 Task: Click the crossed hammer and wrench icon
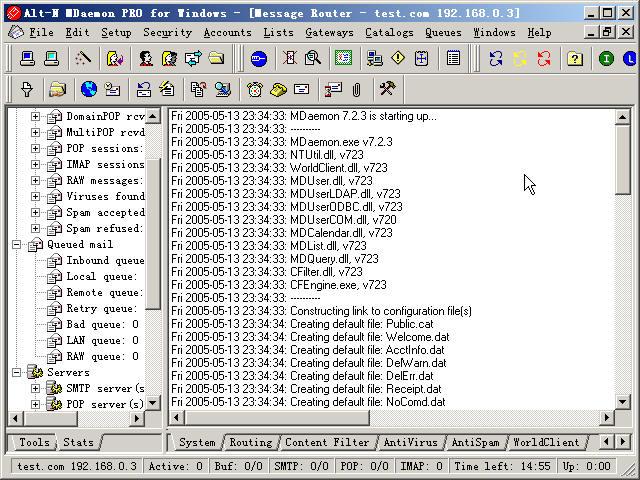tap(388, 89)
